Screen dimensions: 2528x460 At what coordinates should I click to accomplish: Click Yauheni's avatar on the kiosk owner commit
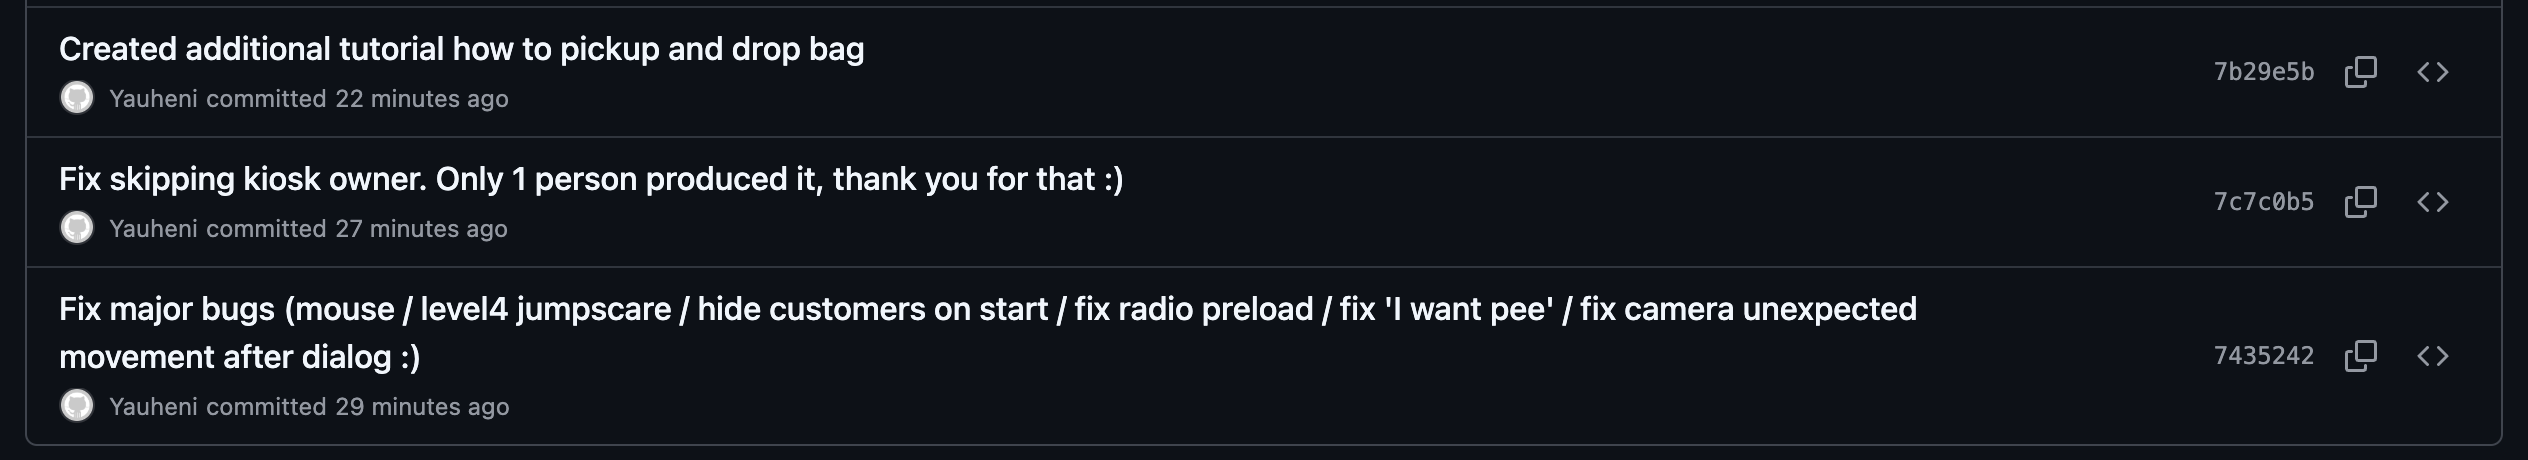point(77,228)
